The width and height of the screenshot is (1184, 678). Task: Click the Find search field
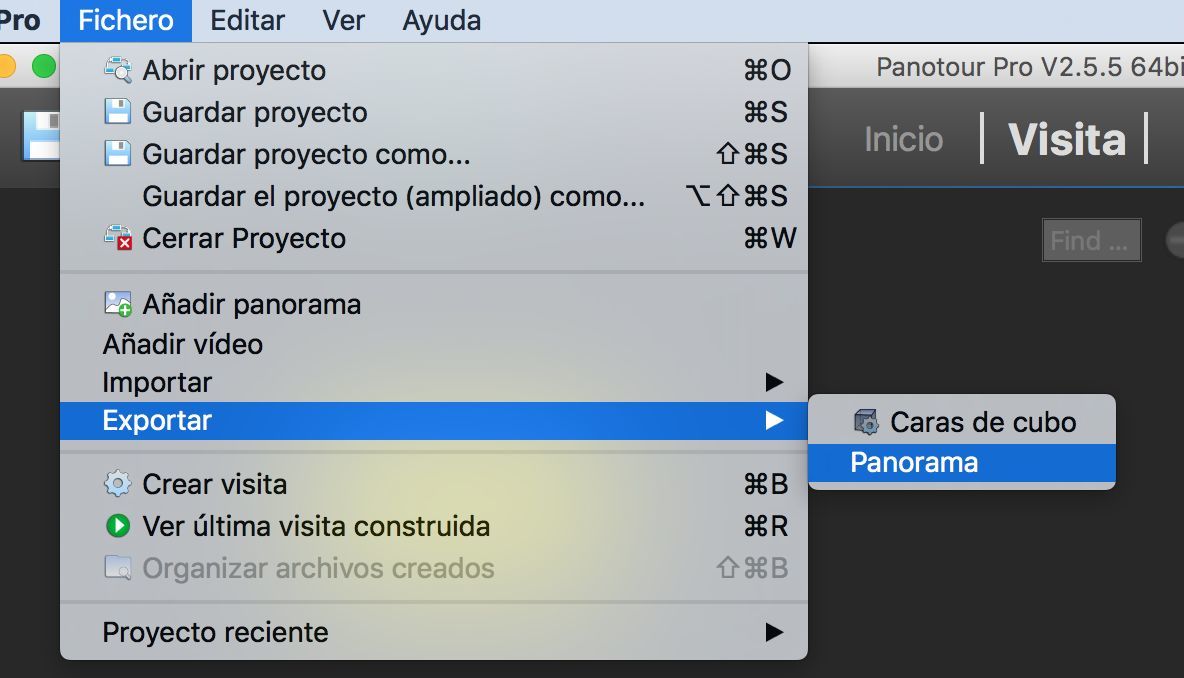[x=1091, y=240]
